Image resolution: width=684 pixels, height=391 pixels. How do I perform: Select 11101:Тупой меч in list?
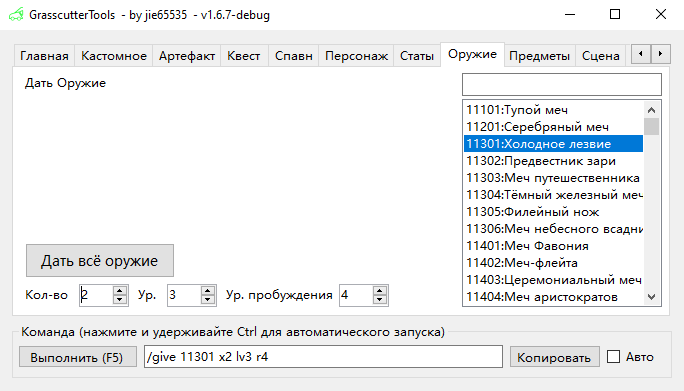[554, 110]
